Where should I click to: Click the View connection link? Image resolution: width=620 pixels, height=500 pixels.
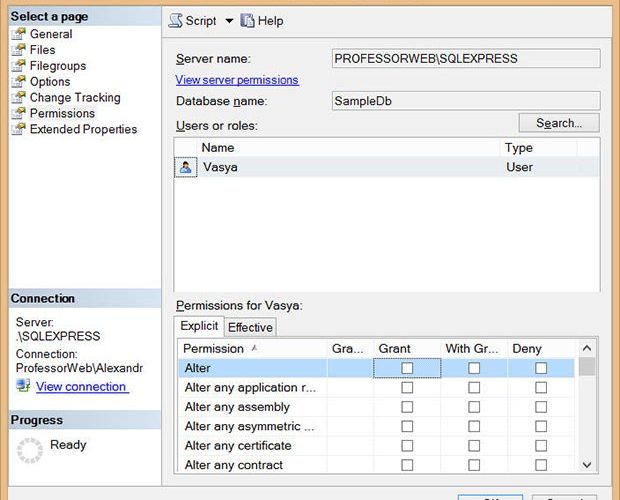tap(81, 387)
